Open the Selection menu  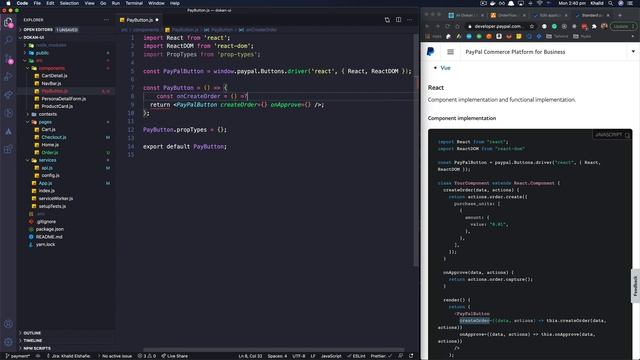pyautogui.click(x=69, y=3)
